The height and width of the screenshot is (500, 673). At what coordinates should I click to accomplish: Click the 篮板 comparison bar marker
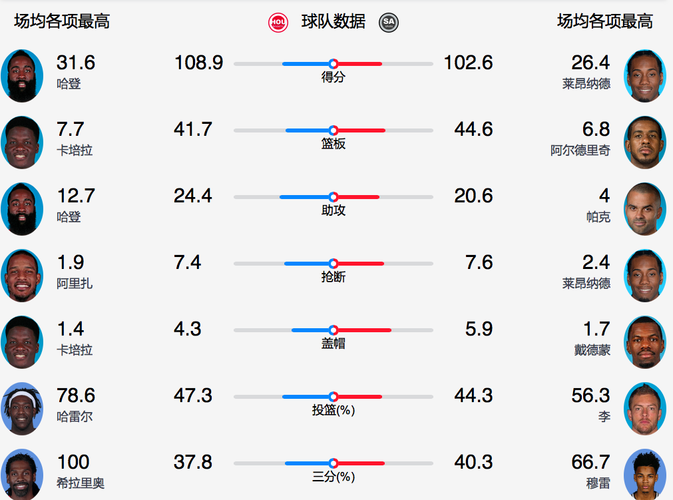[x=333, y=130]
